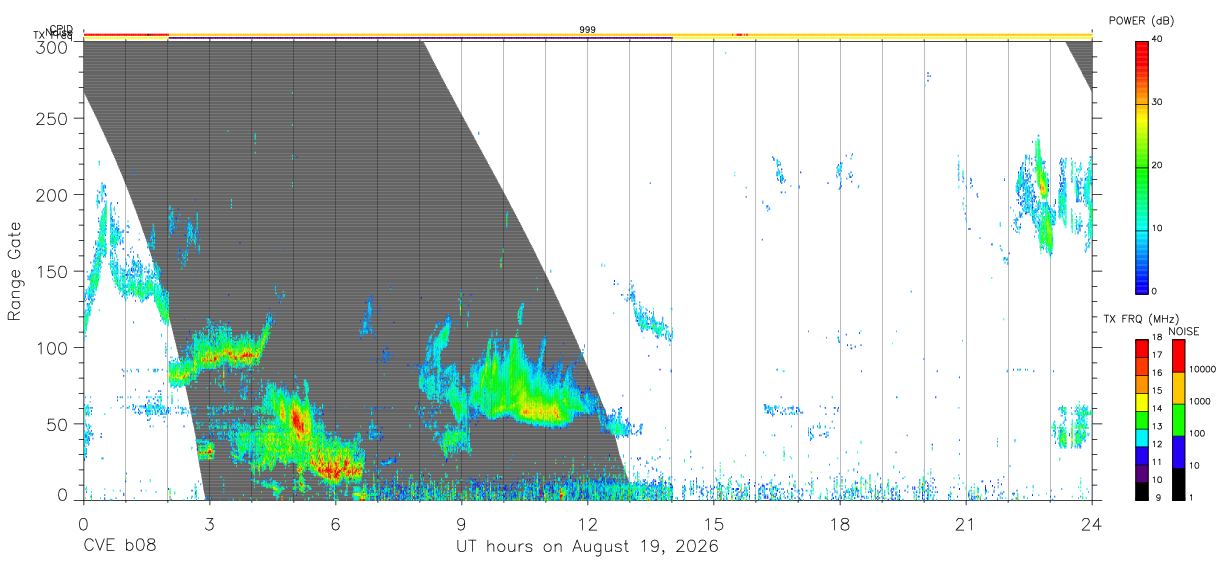Click the 250 tick on Range Gate axis
1228x567 pixels.
pyautogui.click(x=54, y=119)
